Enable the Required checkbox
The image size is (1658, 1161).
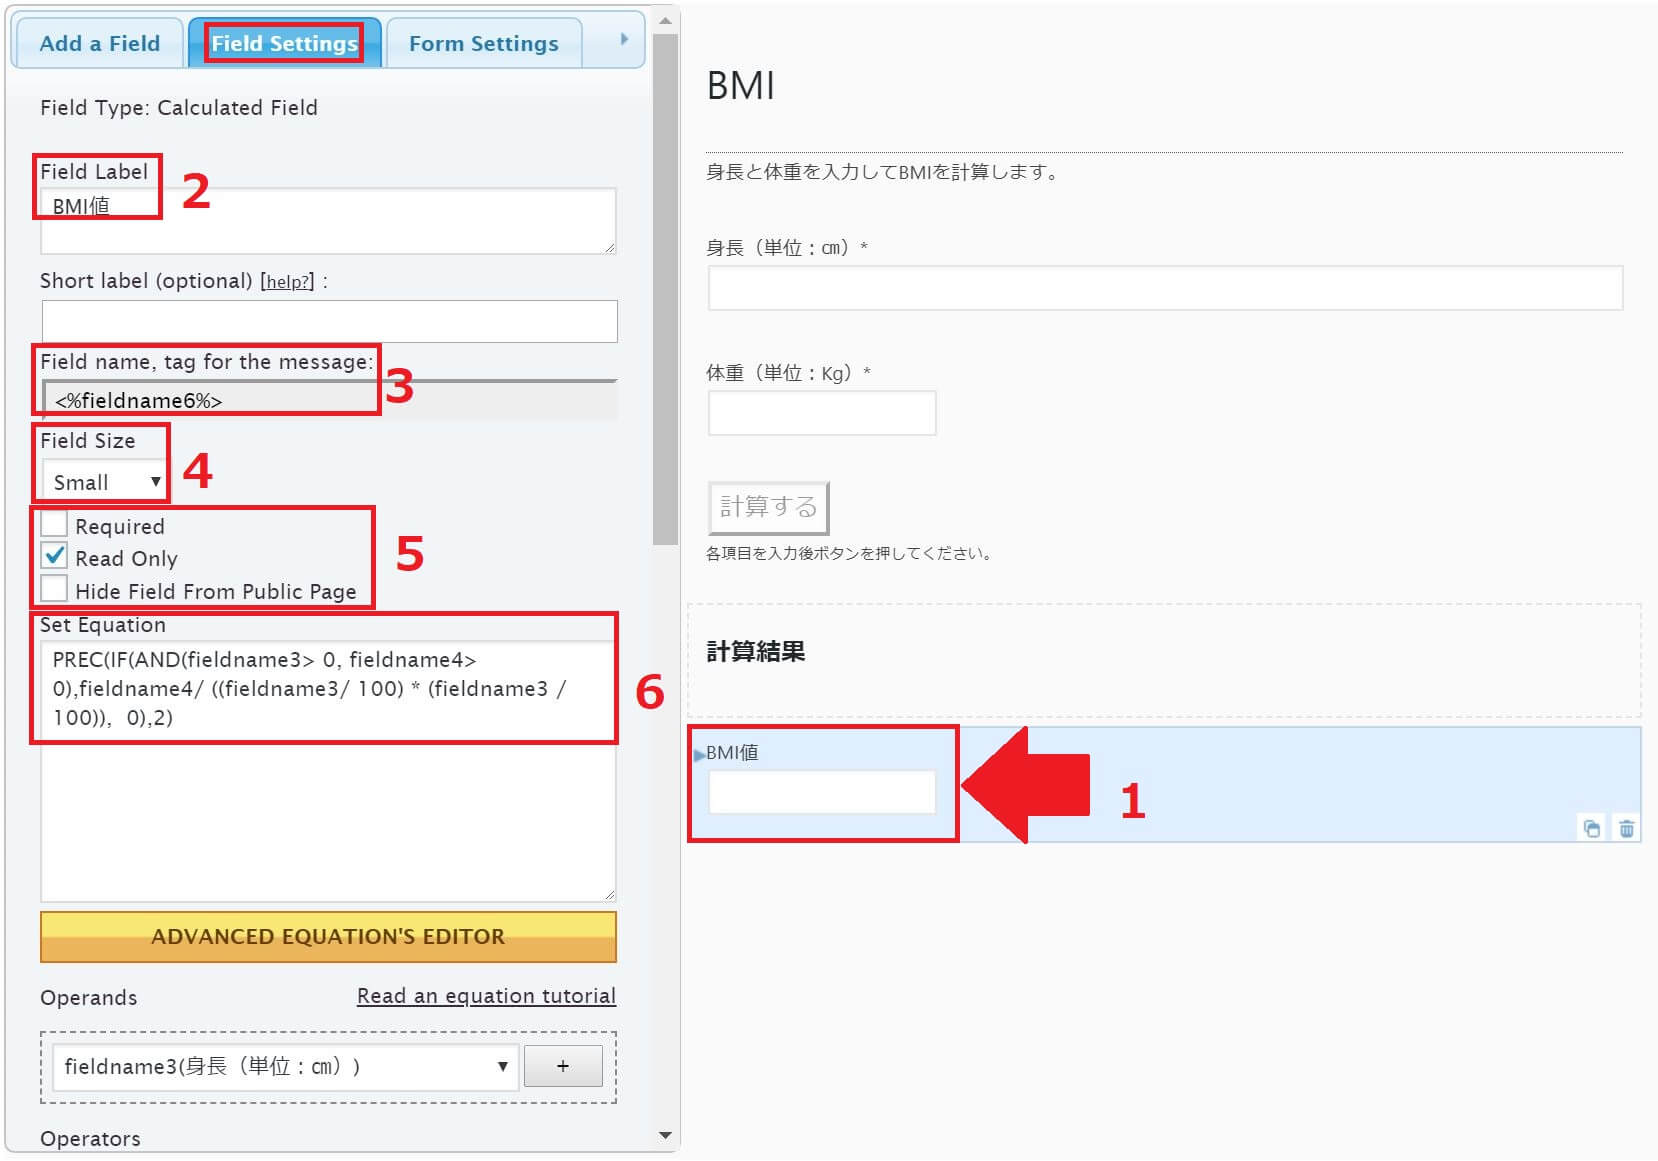click(53, 524)
